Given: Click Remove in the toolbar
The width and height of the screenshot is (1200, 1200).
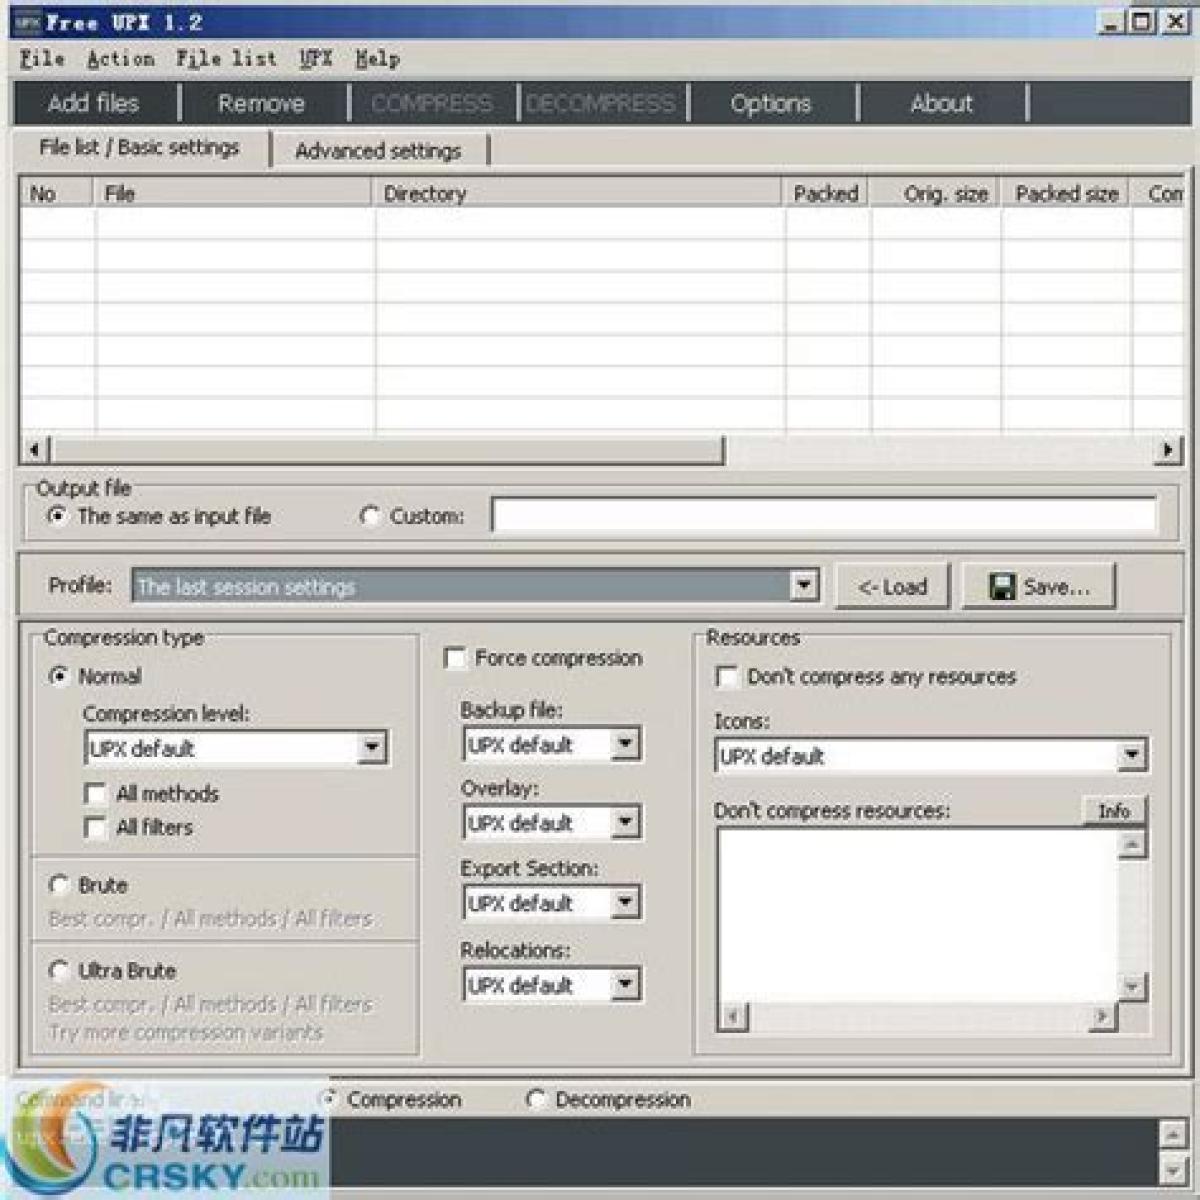Looking at the screenshot, I should [x=261, y=103].
